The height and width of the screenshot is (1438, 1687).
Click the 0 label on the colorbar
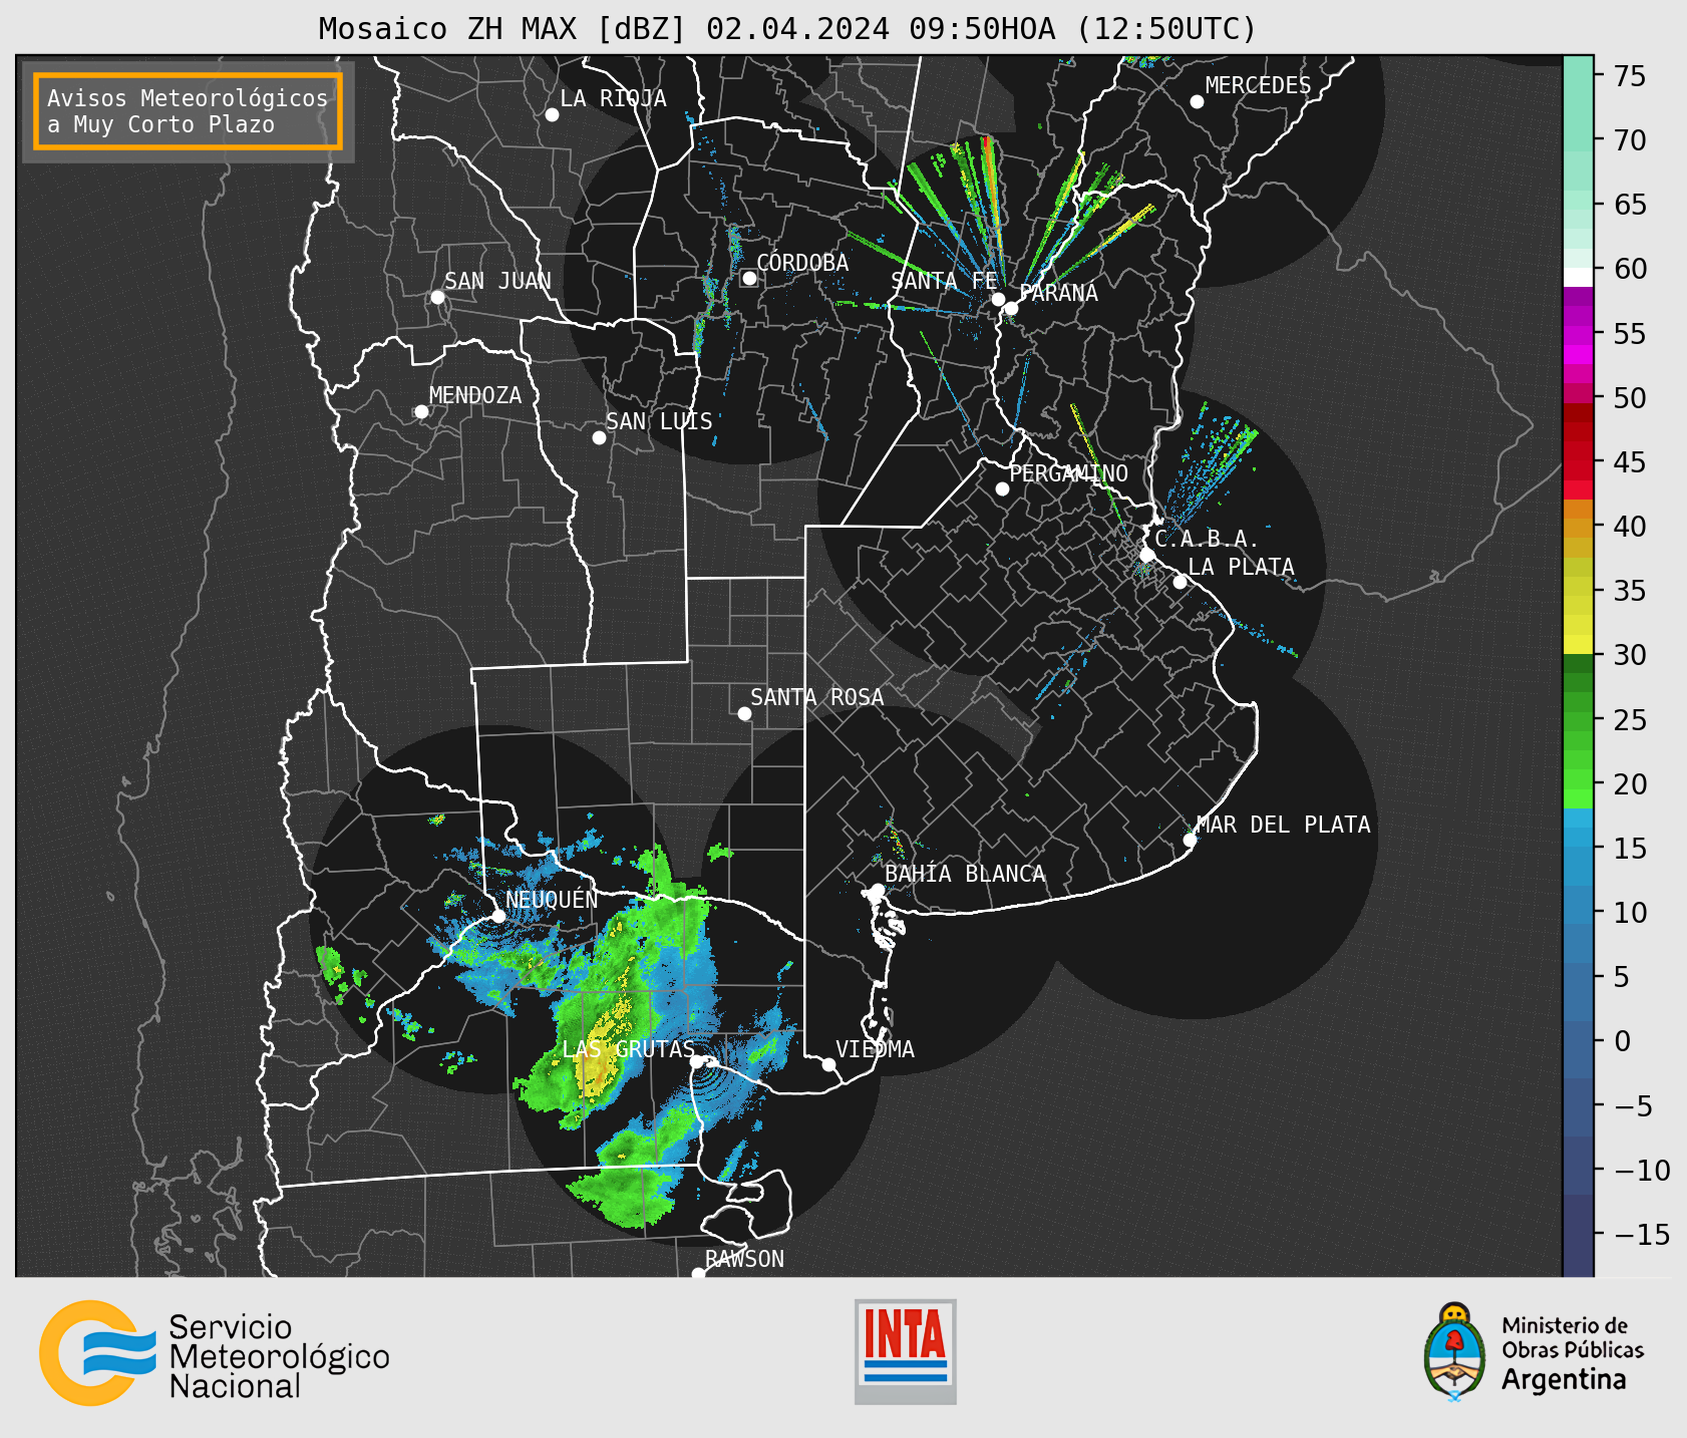coord(1622,1041)
